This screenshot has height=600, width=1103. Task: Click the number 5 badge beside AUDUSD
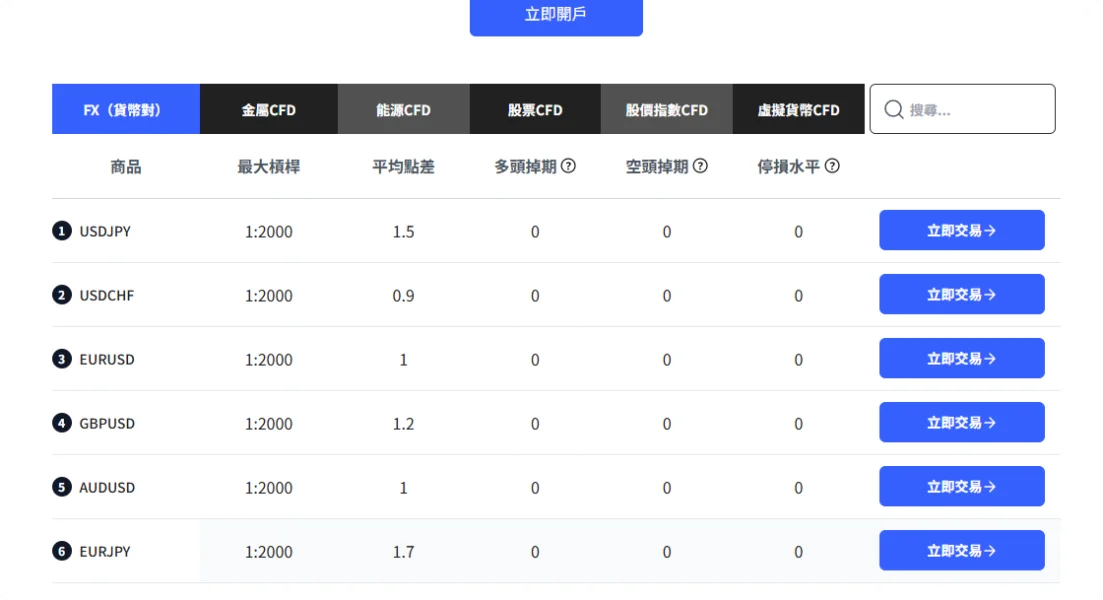(62, 487)
